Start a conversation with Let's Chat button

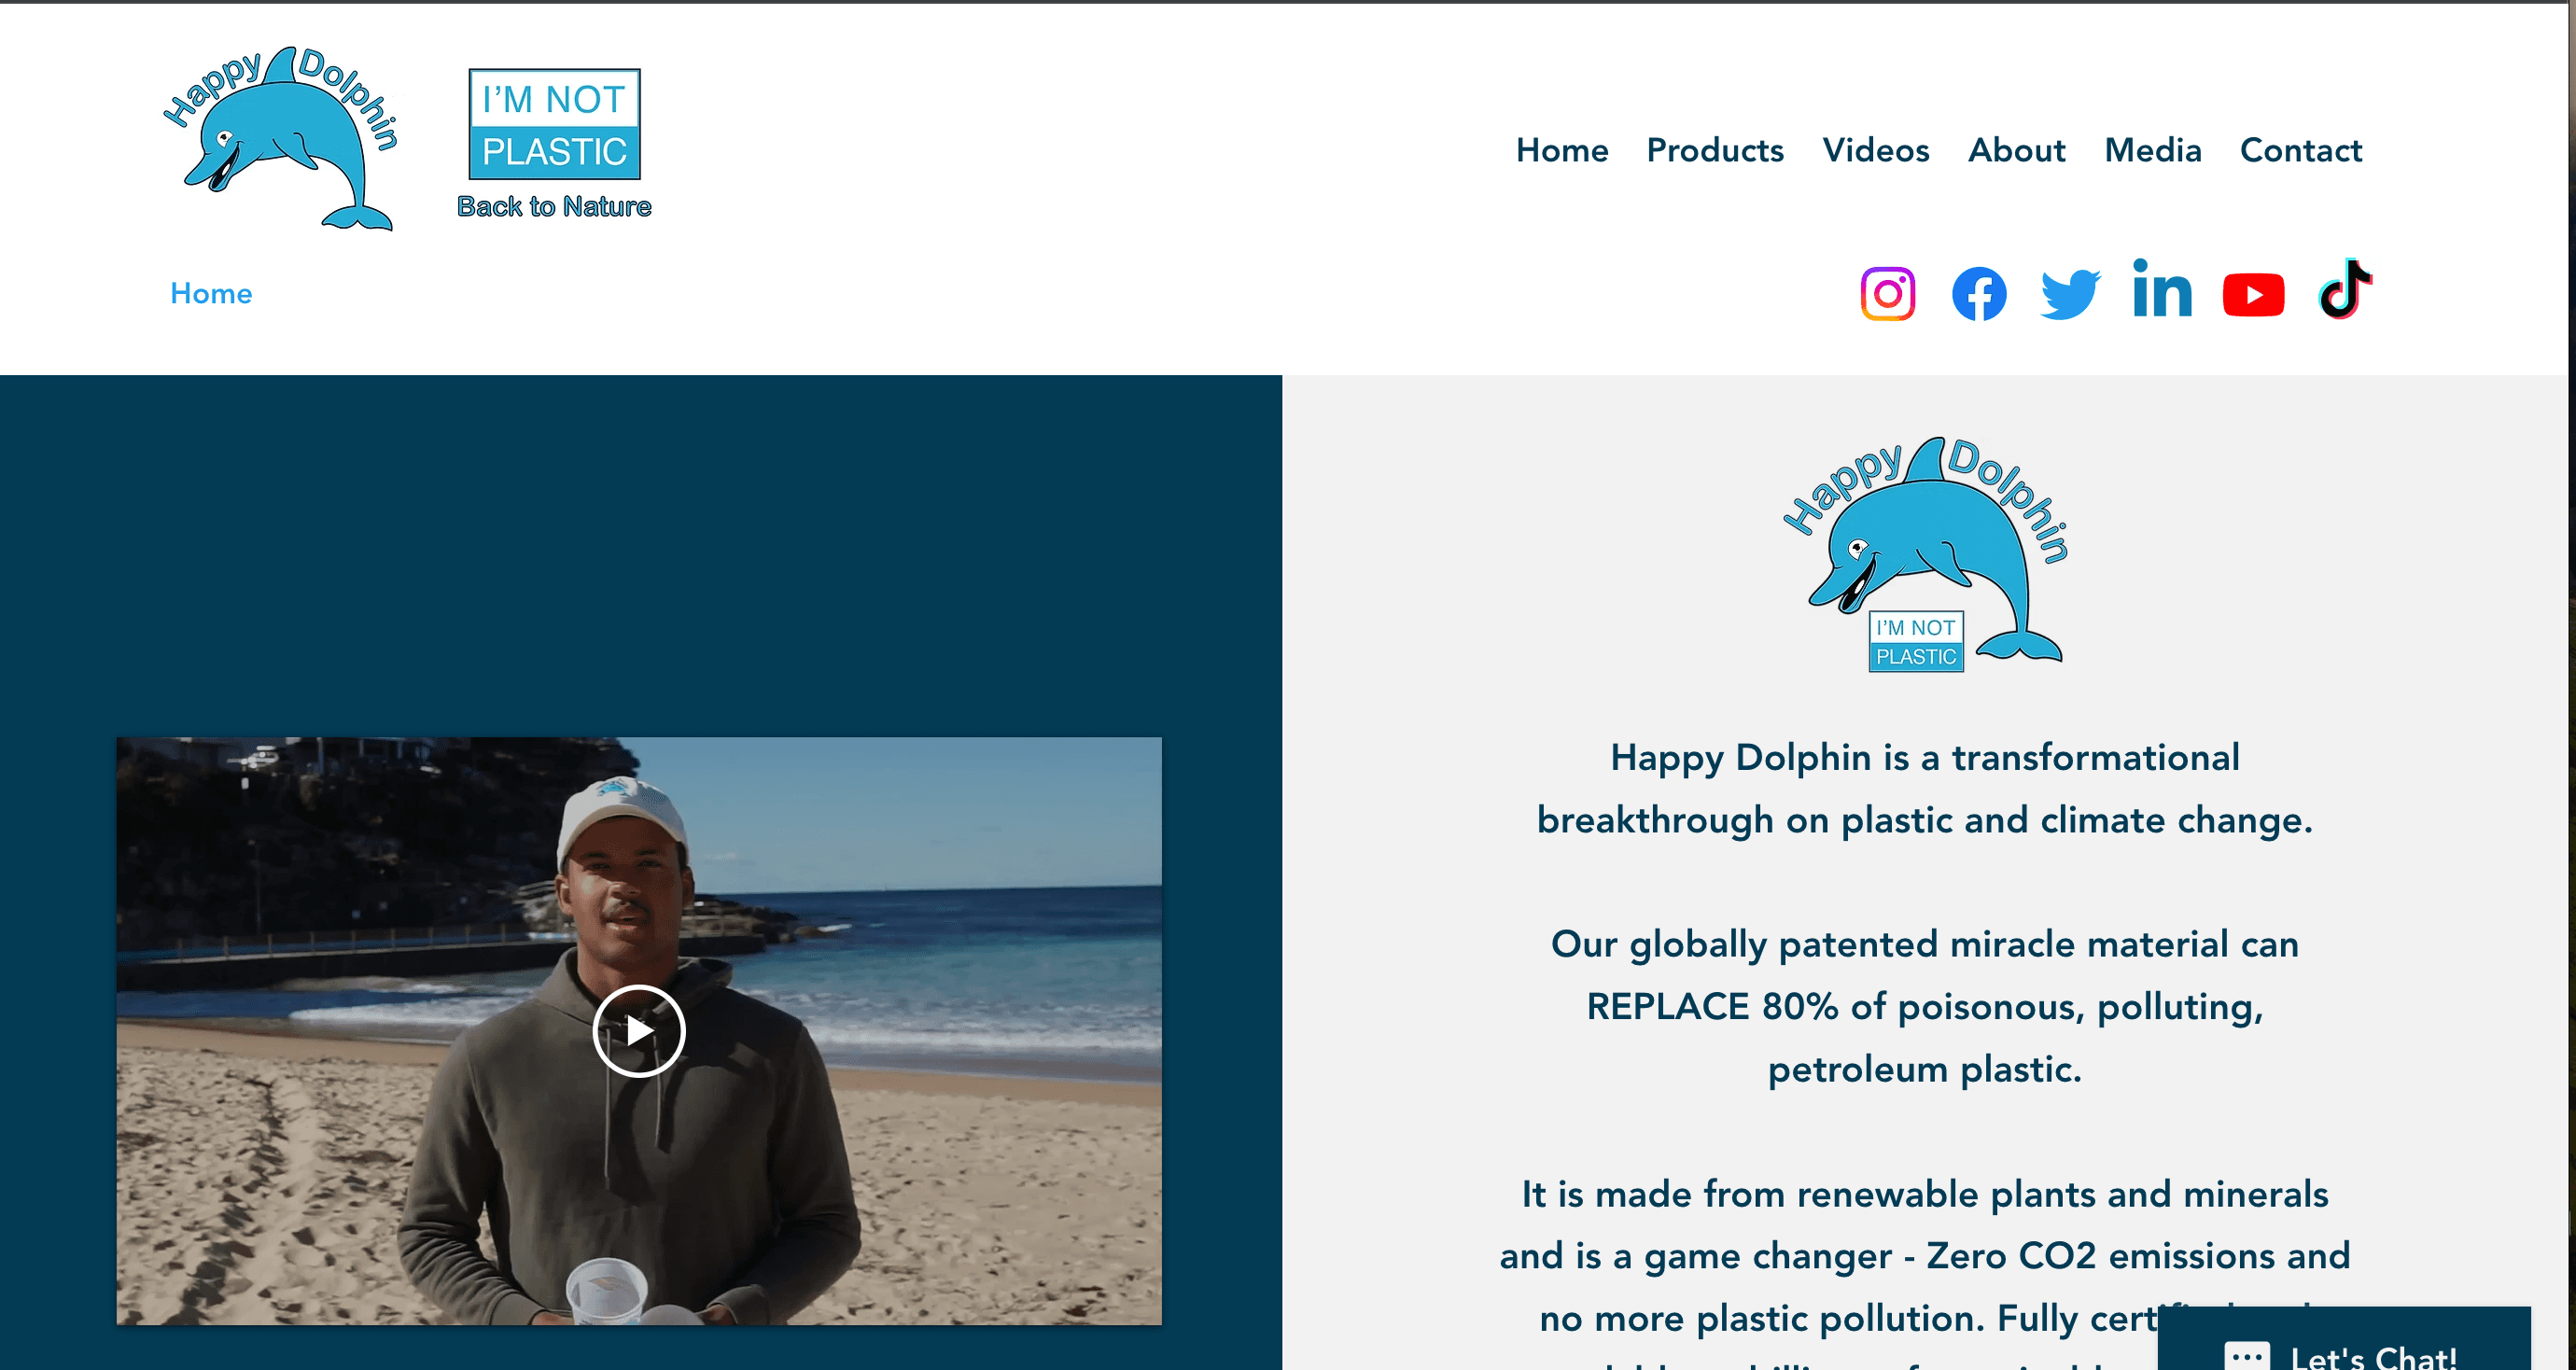tap(2343, 1339)
